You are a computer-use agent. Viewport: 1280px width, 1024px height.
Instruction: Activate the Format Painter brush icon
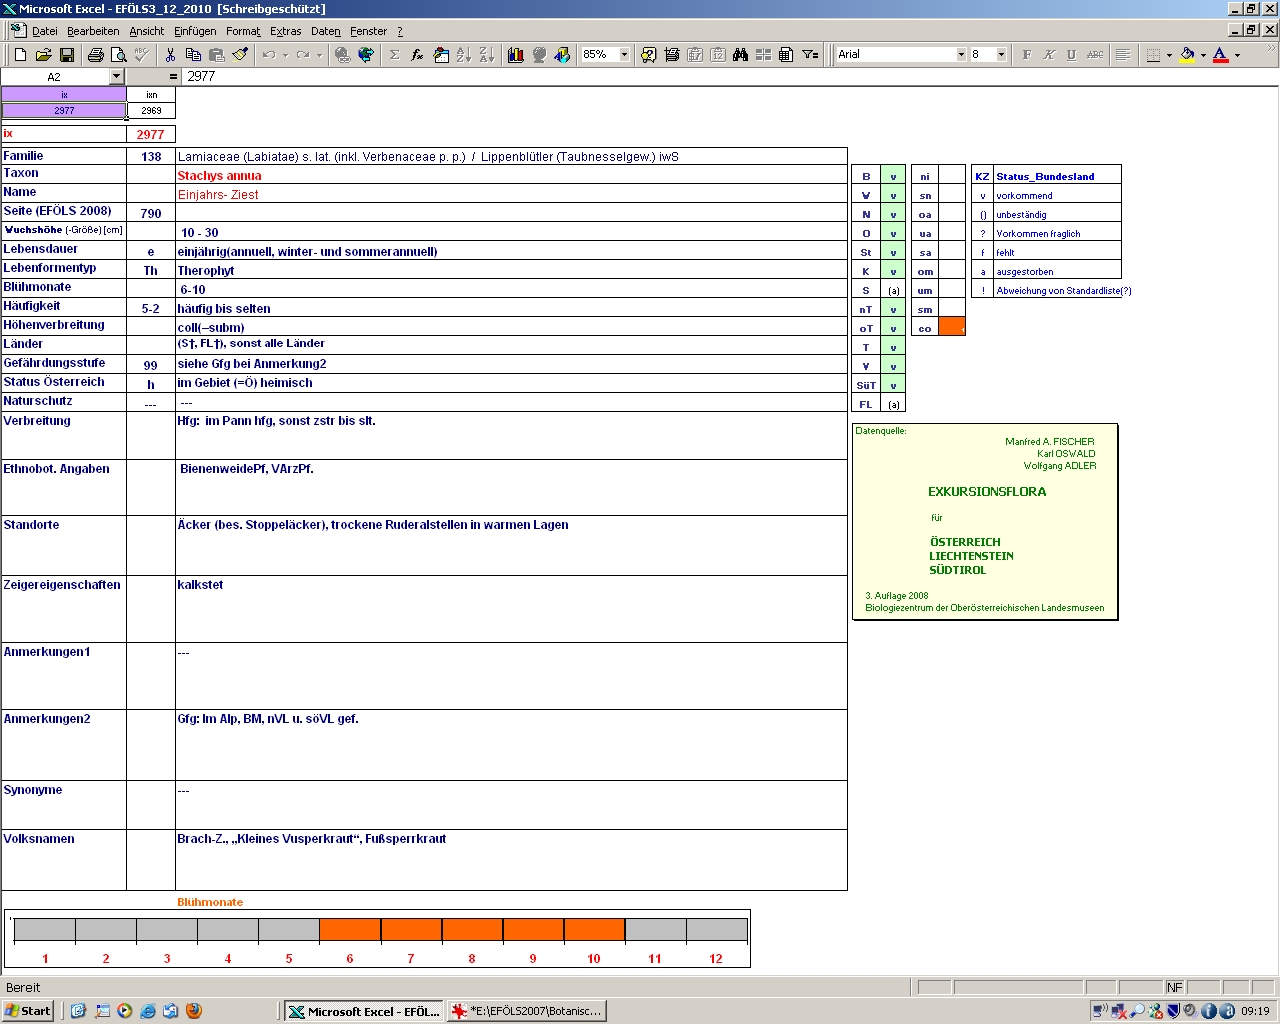click(239, 55)
